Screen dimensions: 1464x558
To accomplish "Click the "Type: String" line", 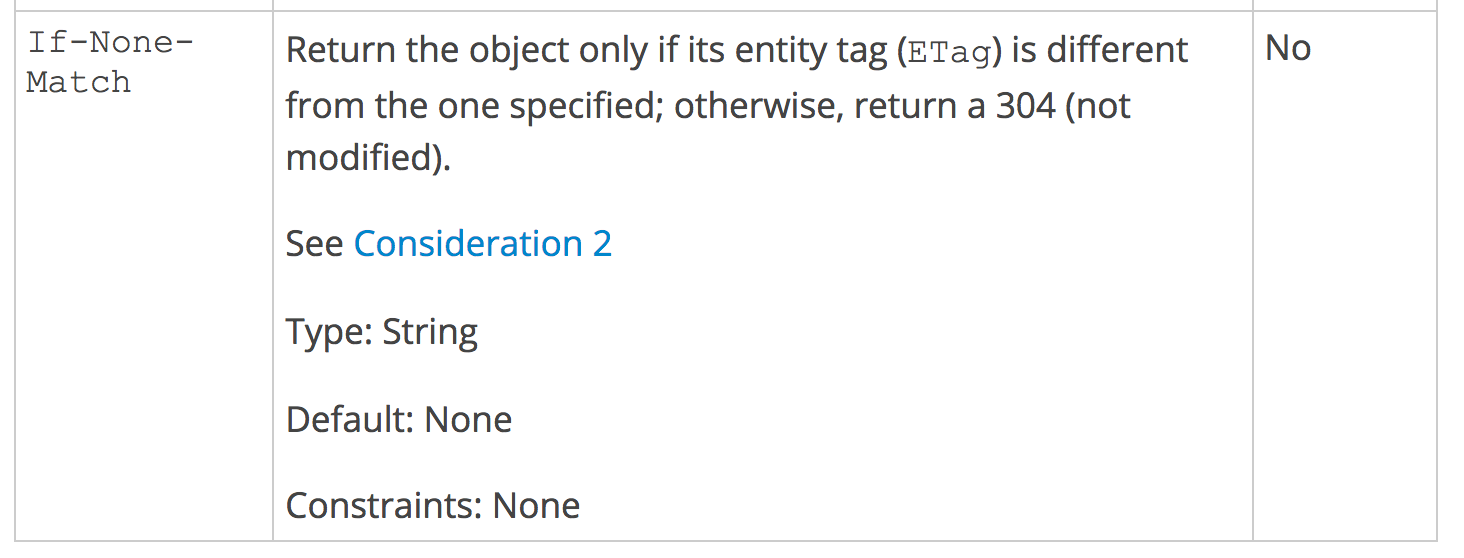I will 382,332.
